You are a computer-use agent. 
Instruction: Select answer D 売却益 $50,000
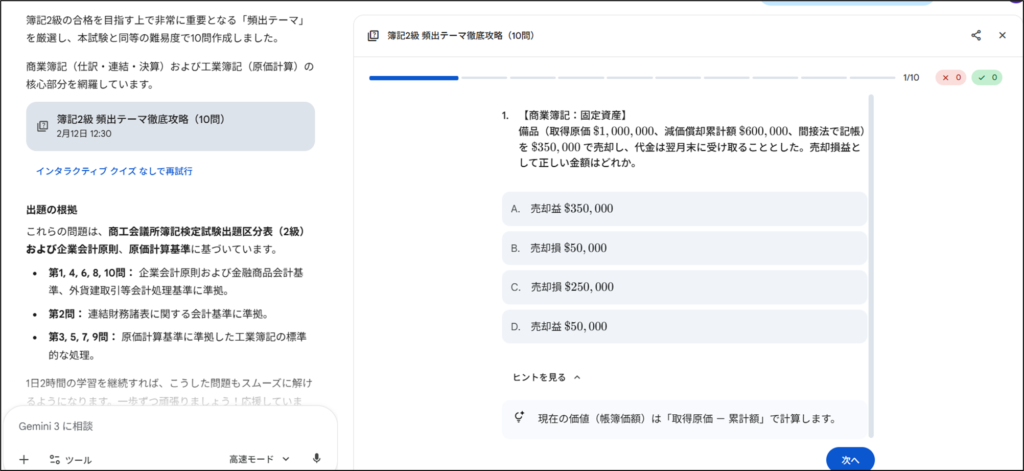pyautogui.click(x=684, y=326)
